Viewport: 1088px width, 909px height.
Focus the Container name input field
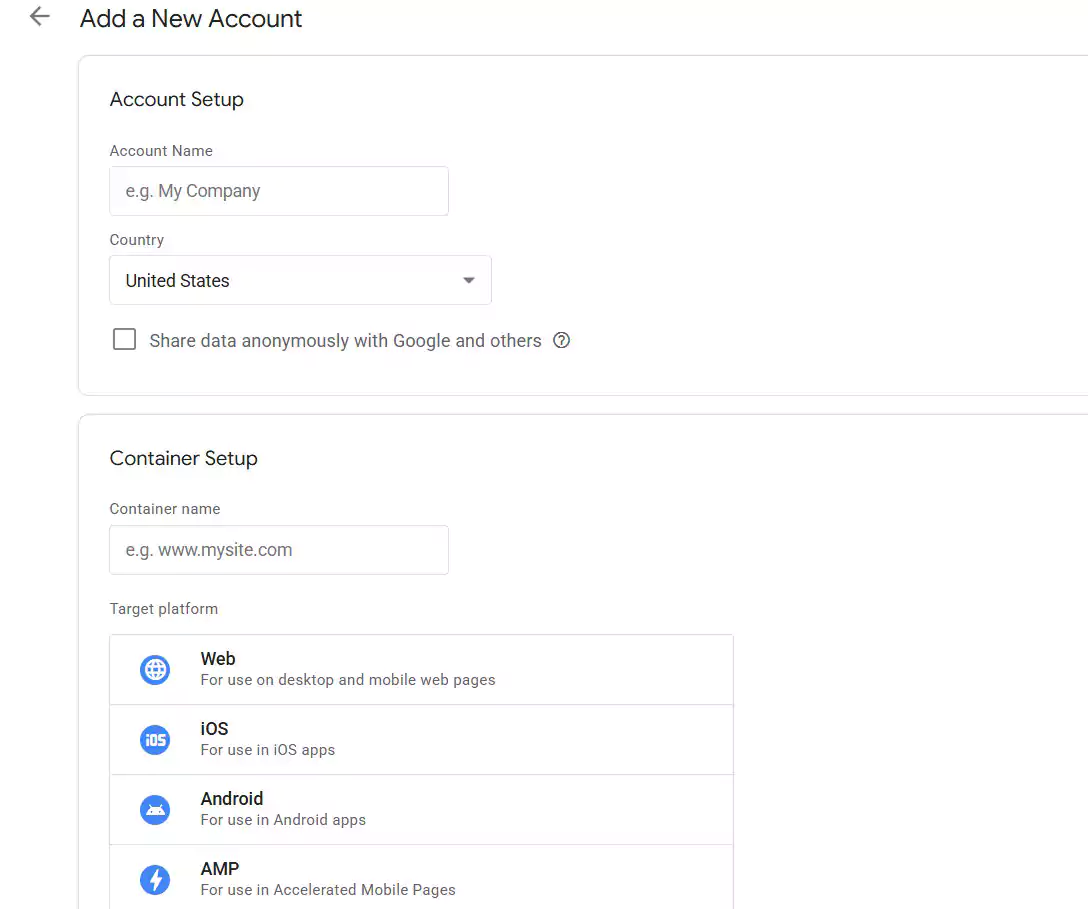tap(279, 550)
